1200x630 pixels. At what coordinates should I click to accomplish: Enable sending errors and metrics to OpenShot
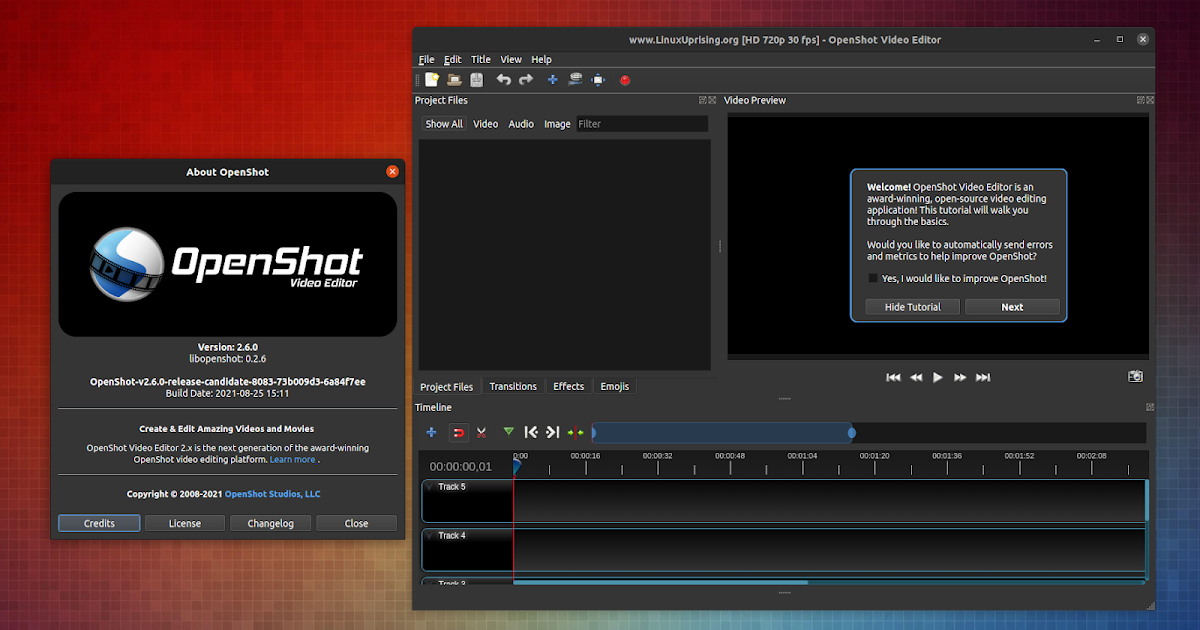[x=873, y=278]
